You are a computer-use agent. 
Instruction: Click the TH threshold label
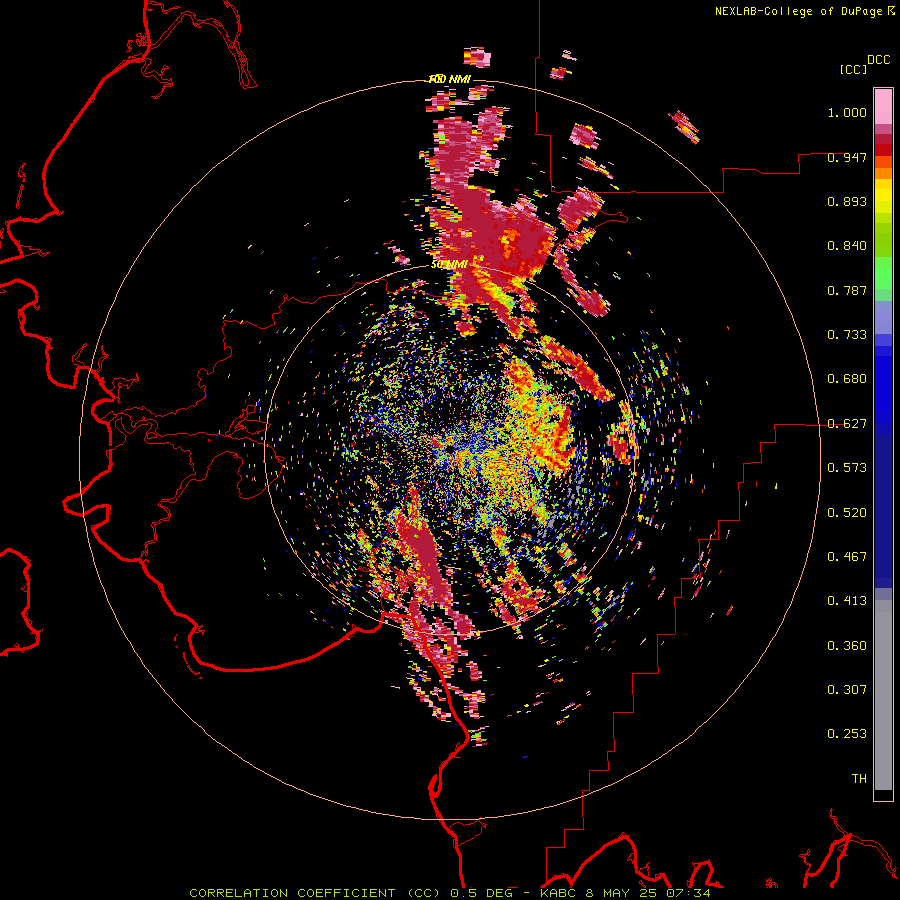(x=859, y=779)
